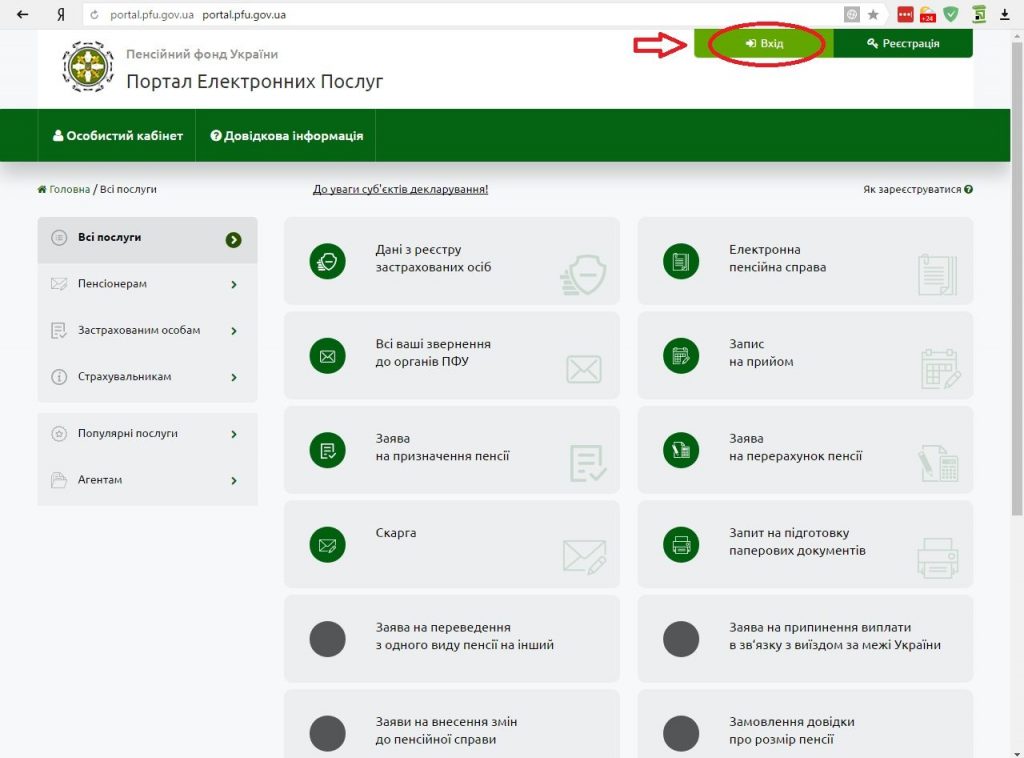Screen dimensions: 1024x758
Task: Click the Заява на призначення пенсії document icon
Action: tap(327, 450)
